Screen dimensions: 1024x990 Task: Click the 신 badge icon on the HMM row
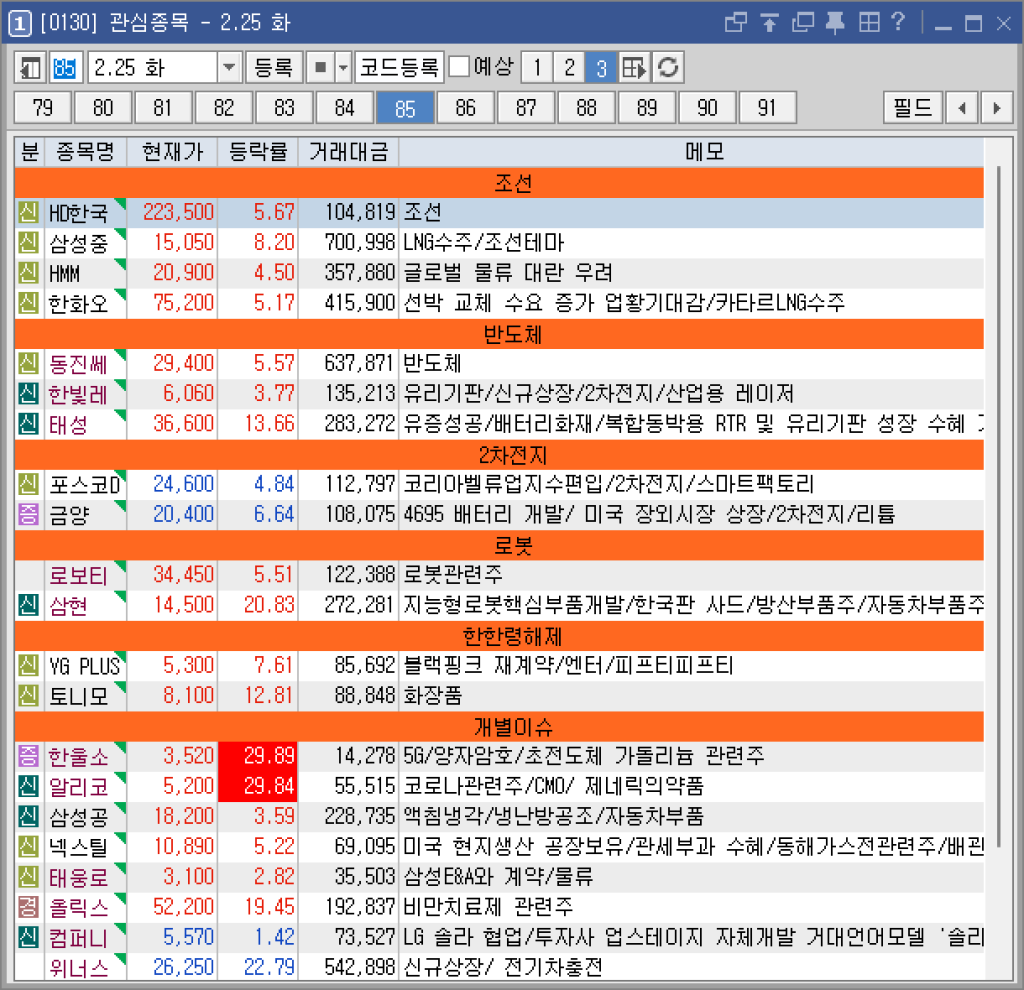tap(28, 272)
